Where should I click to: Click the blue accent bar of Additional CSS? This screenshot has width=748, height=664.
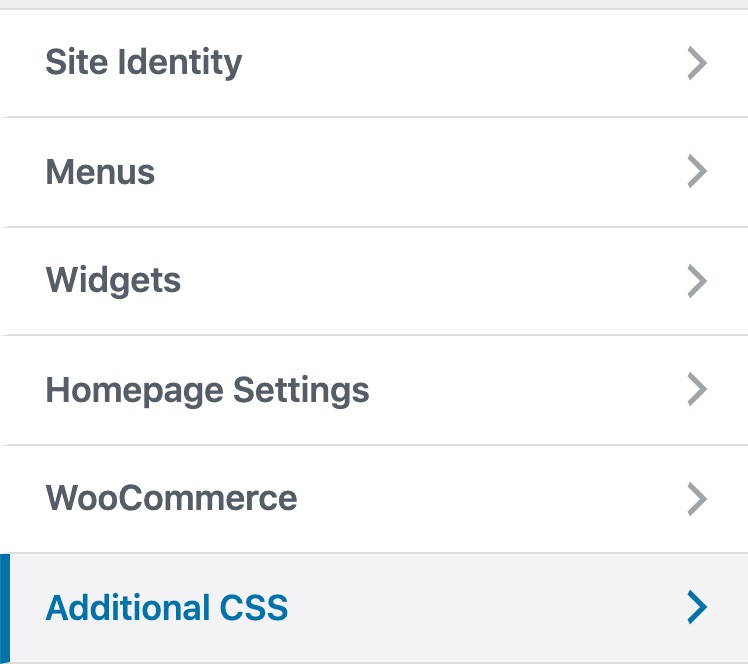coord(5,608)
